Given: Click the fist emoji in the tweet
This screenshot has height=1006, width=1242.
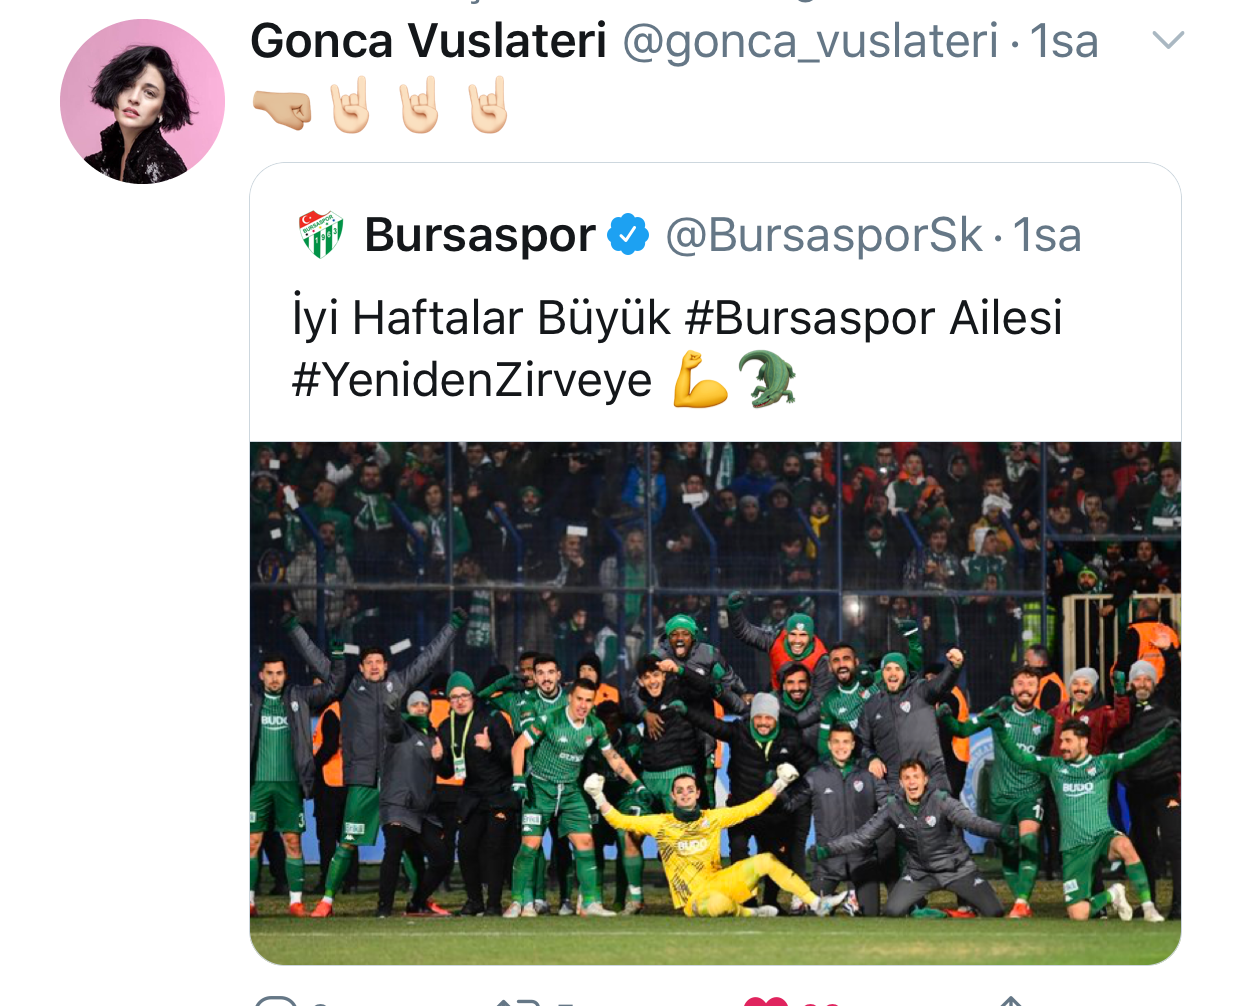Looking at the screenshot, I should (282, 109).
